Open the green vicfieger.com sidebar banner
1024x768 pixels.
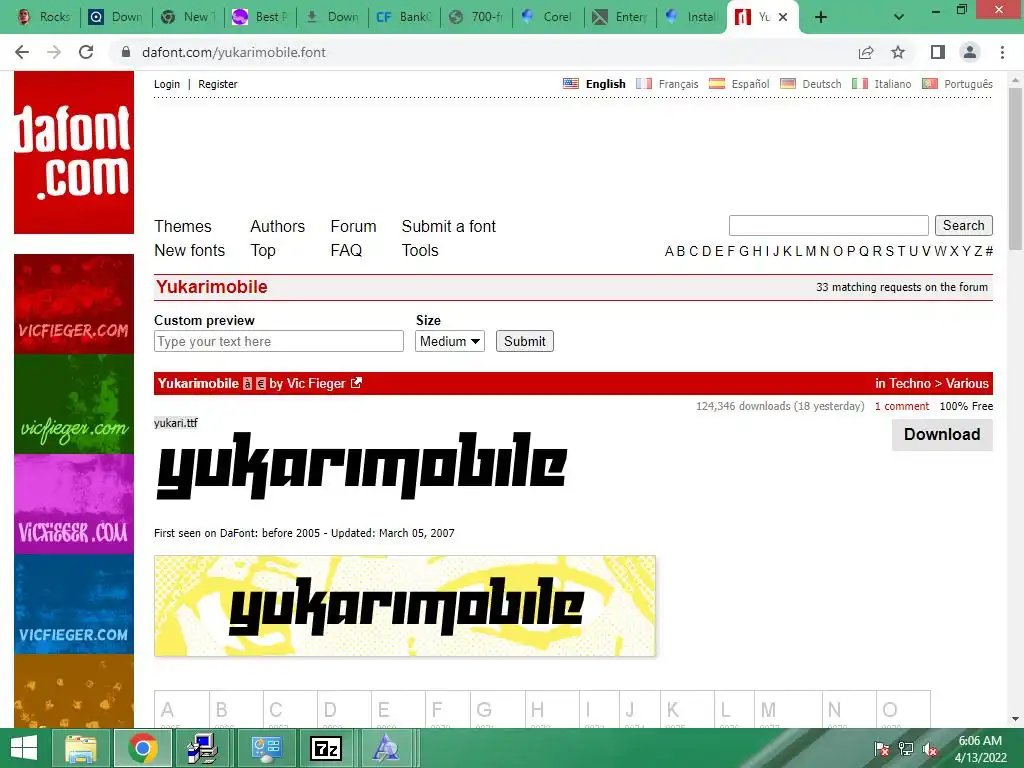click(x=74, y=404)
